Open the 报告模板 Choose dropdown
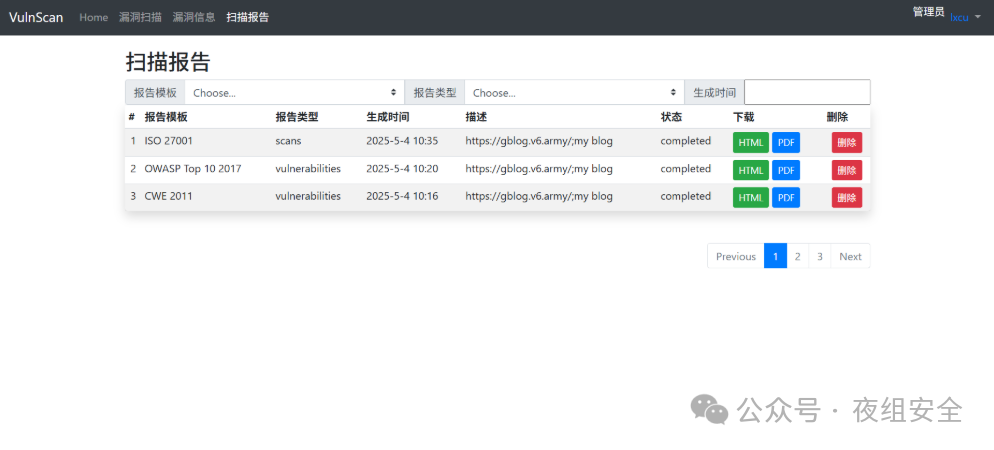Viewport: 994px width, 450px height. point(295,93)
